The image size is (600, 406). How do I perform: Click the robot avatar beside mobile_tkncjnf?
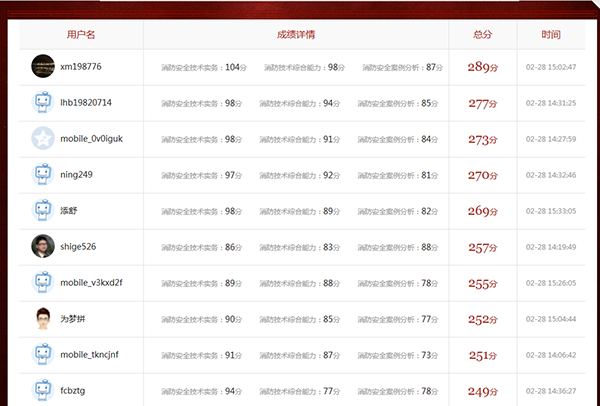tap(43, 355)
